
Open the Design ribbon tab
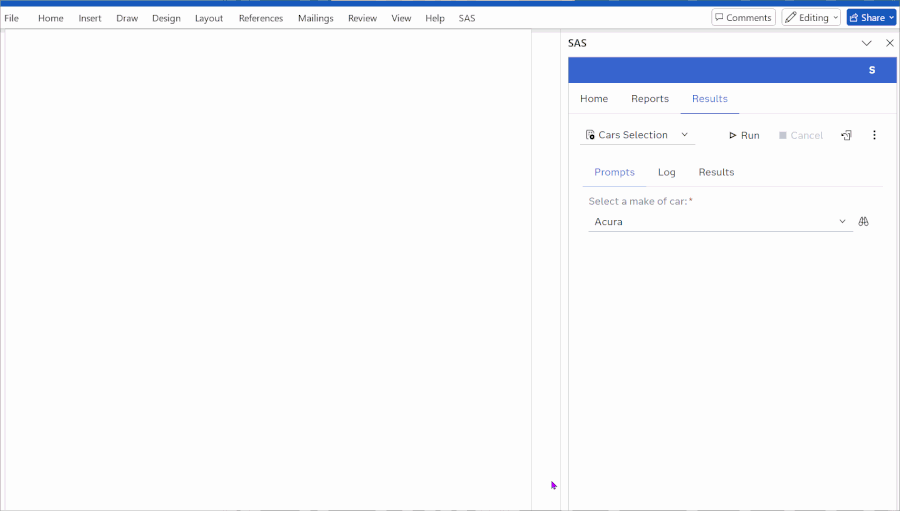coord(166,18)
